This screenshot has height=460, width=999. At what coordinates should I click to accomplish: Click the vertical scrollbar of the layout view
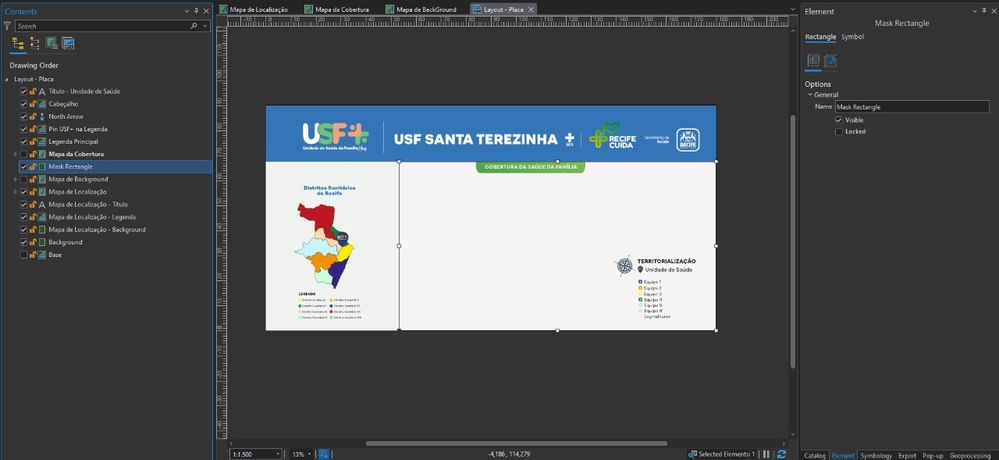coord(793,241)
